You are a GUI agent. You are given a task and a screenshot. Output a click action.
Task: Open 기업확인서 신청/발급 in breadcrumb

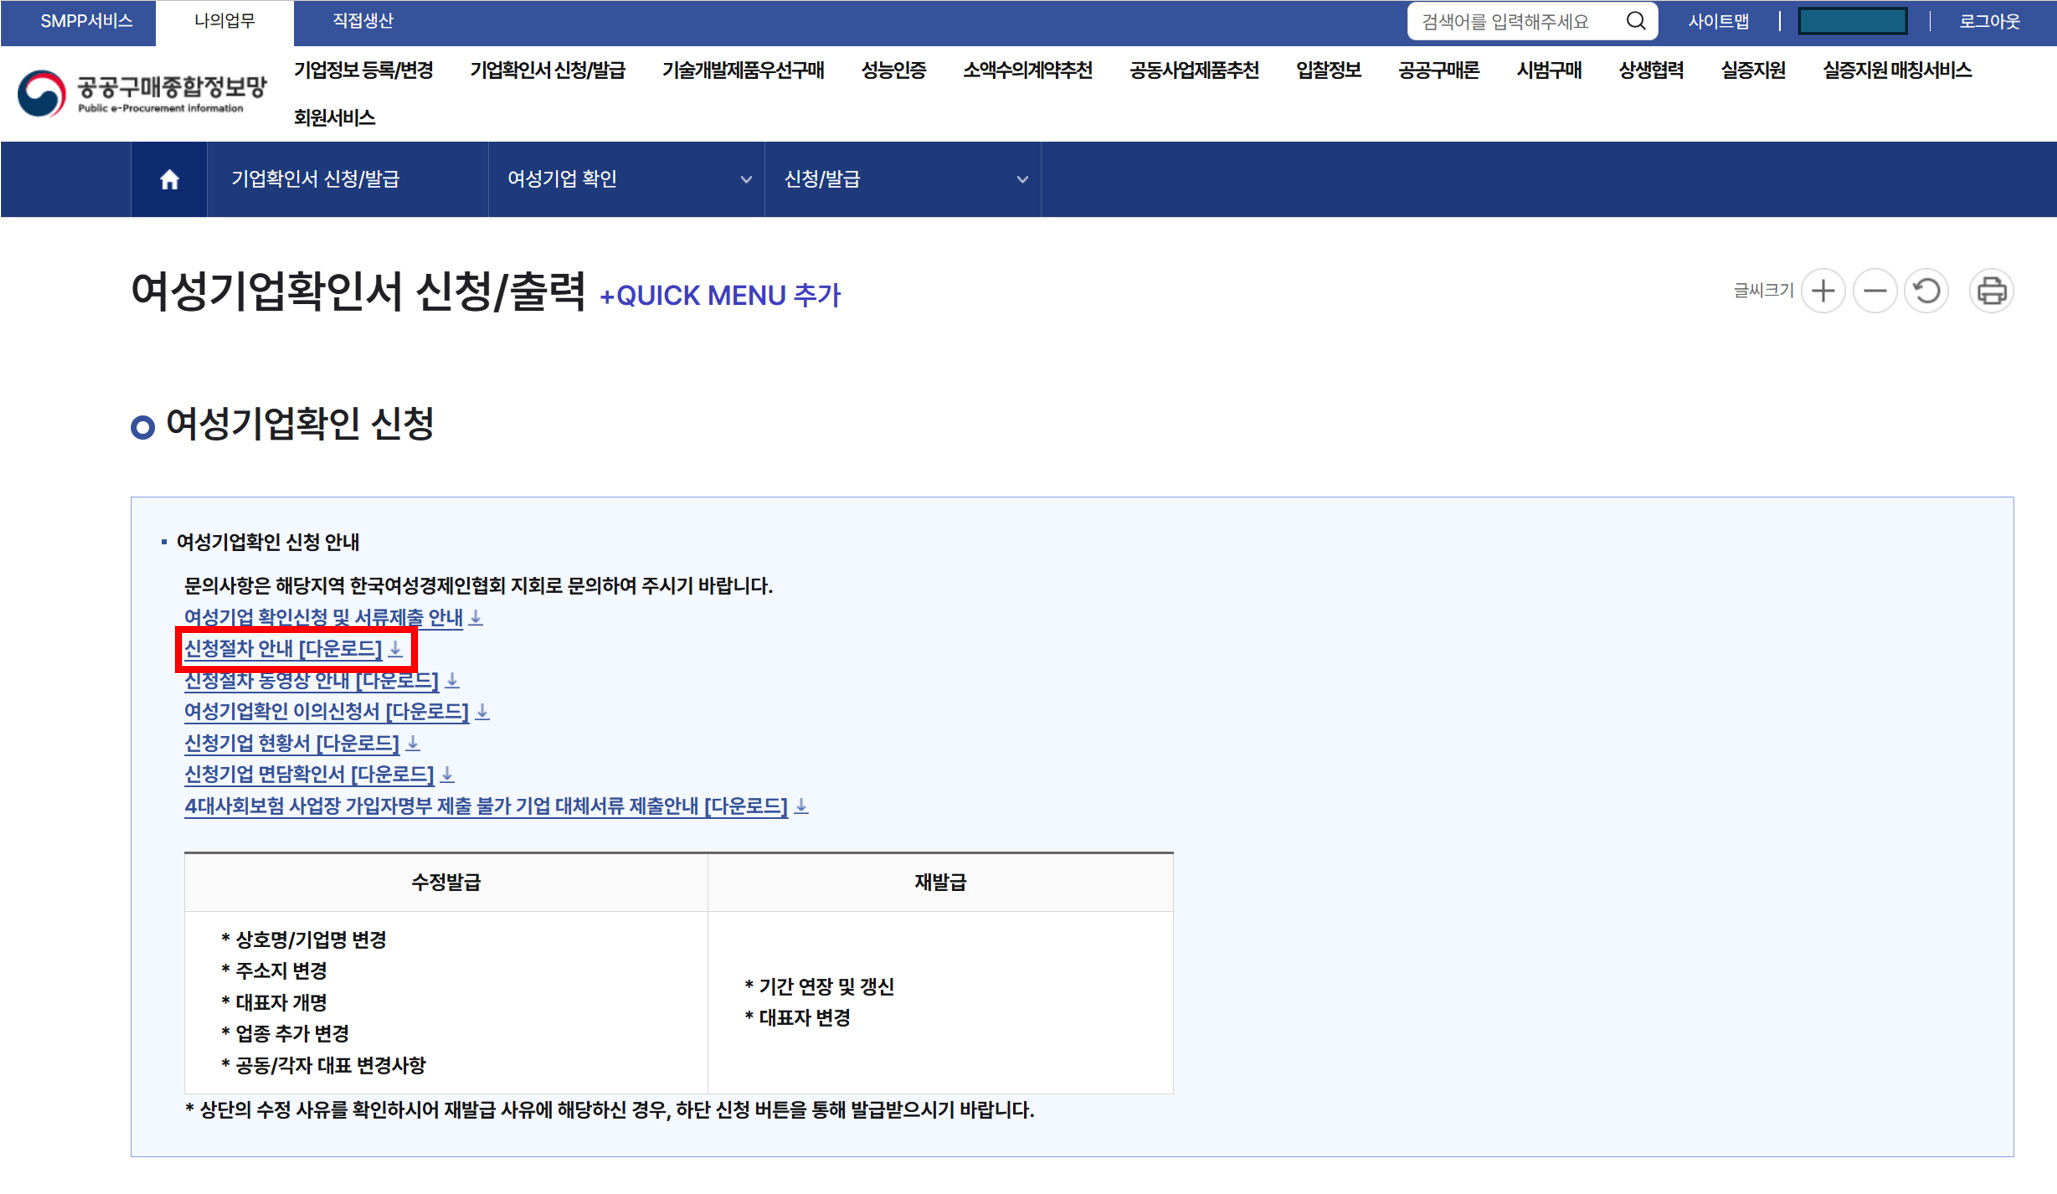[315, 179]
